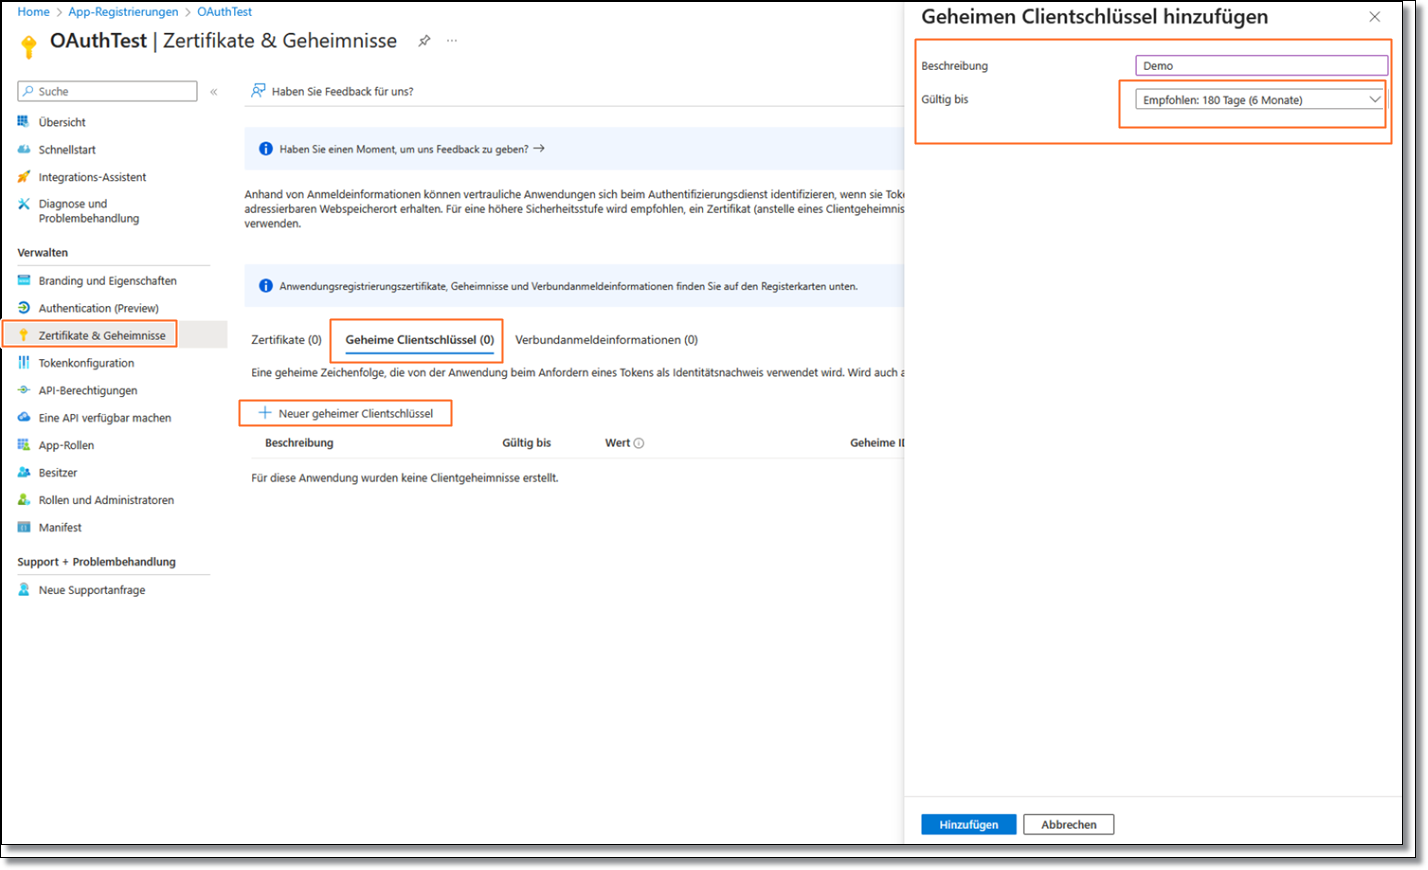Image resolution: width=1428 pixels, height=870 pixels.
Task: Click the Übersicht icon in sidebar
Action: [24, 122]
